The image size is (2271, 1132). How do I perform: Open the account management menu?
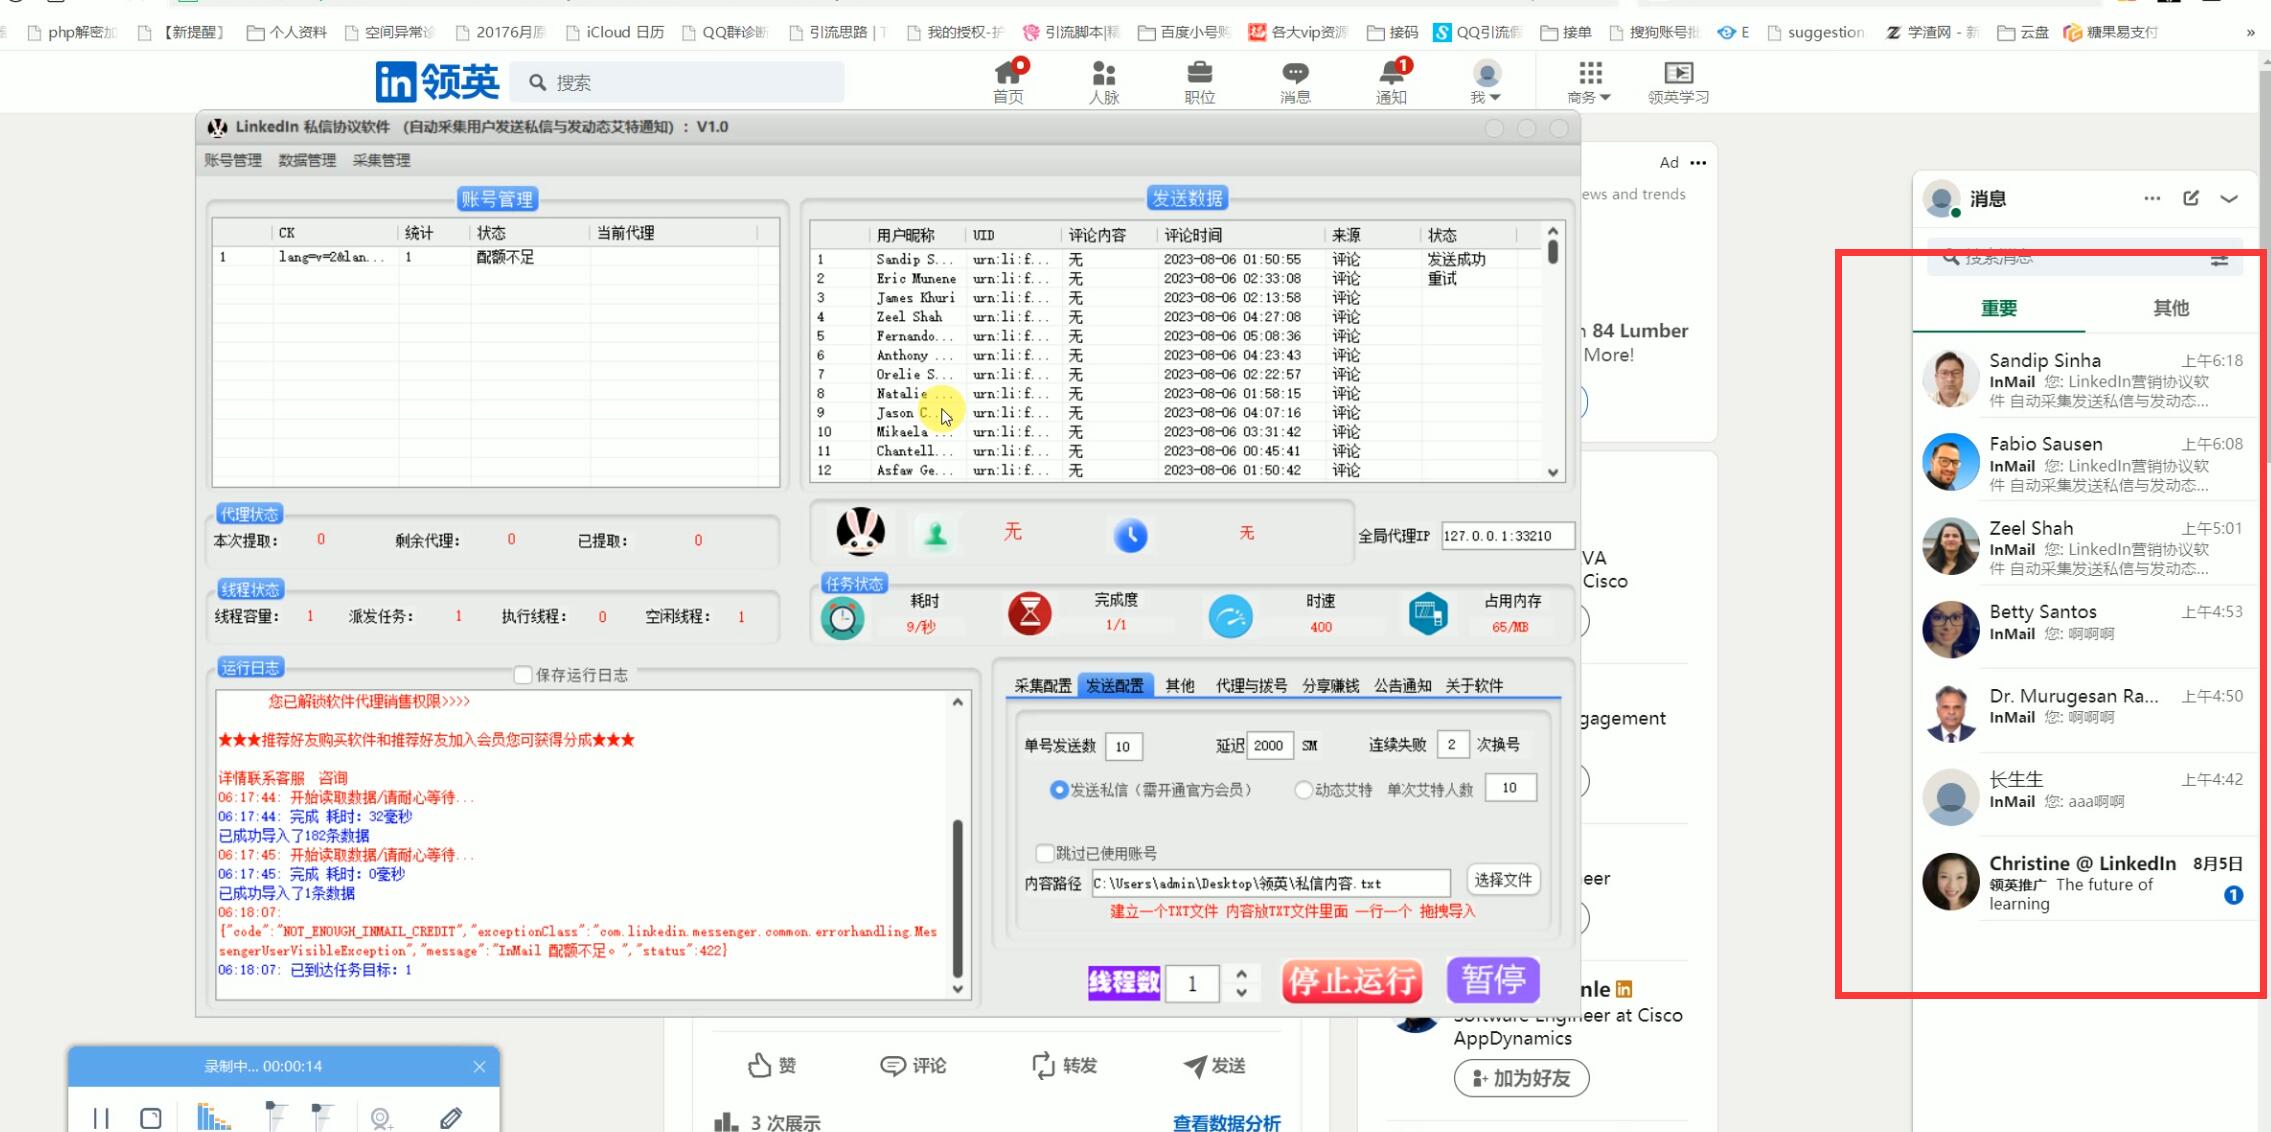tap(233, 160)
